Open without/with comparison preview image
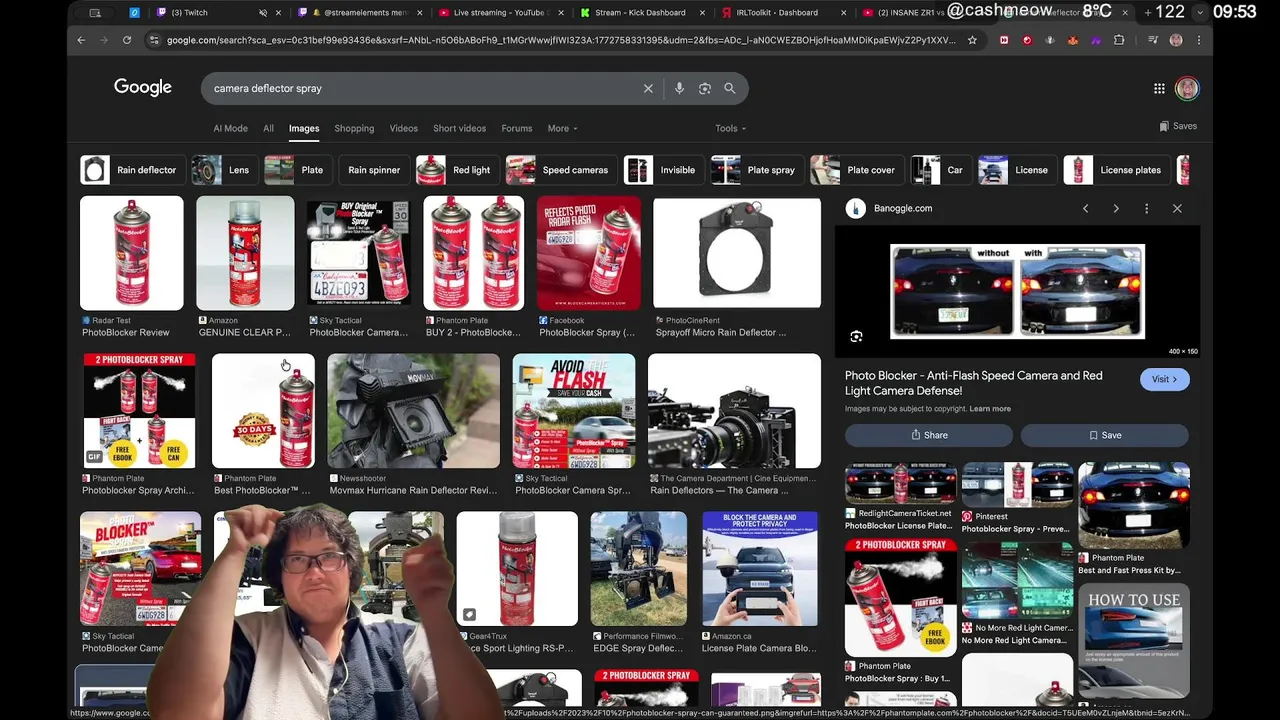Screen dimensions: 1280x720 click(x=1017, y=291)
